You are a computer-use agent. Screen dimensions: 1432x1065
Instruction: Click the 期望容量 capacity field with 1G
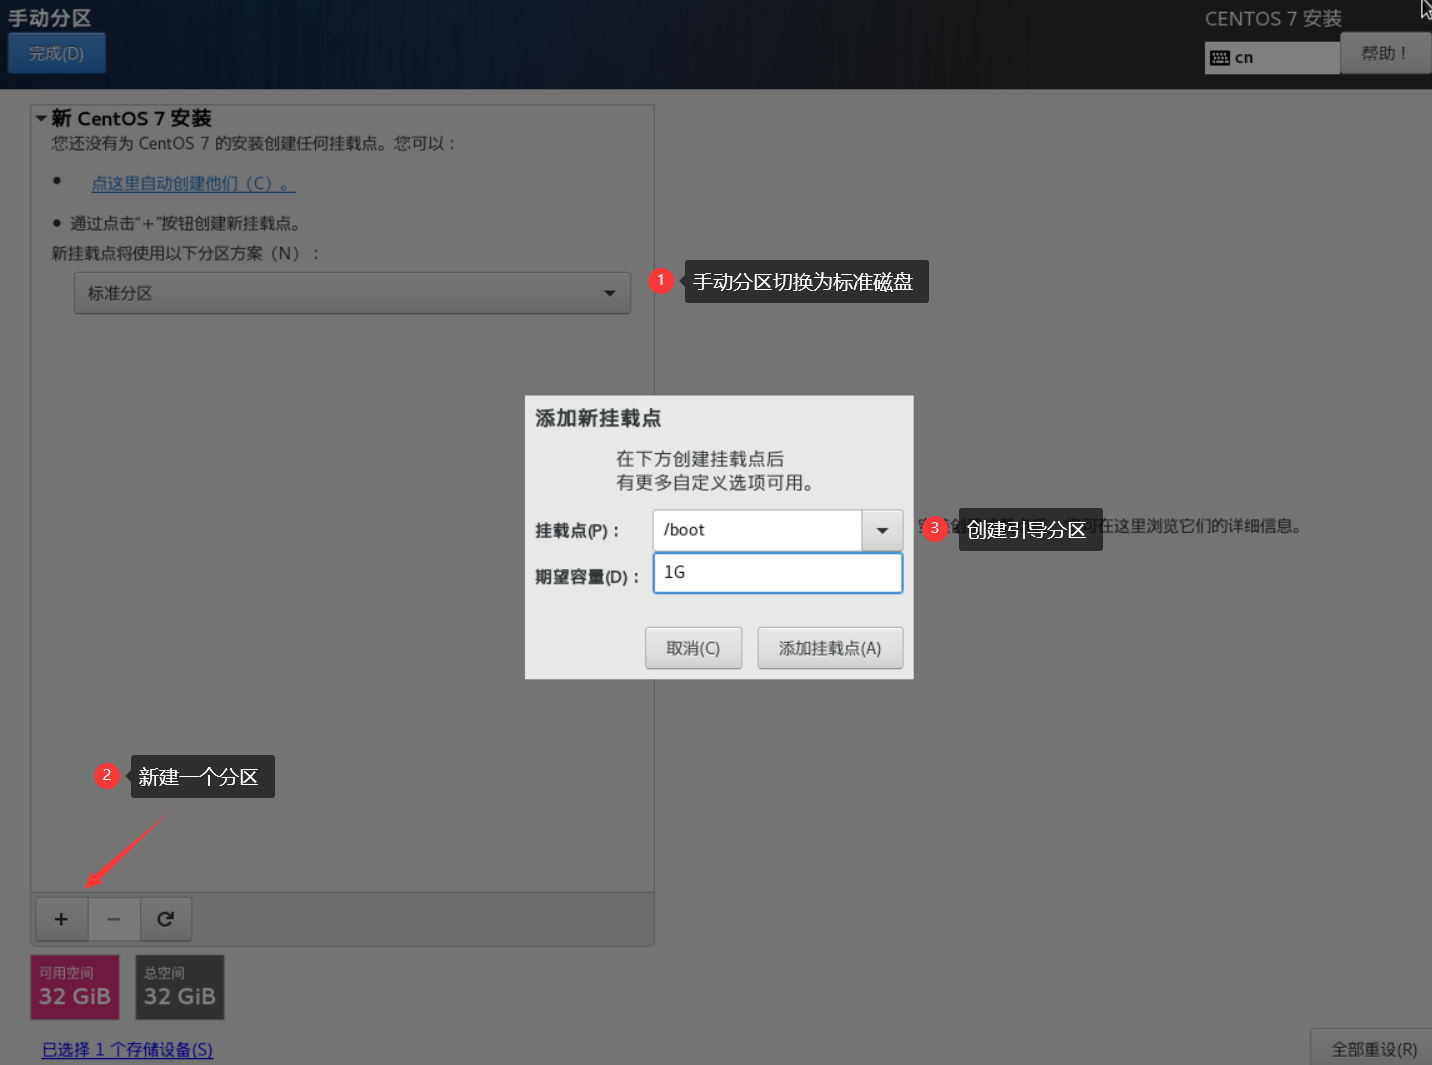click(778, 573)
